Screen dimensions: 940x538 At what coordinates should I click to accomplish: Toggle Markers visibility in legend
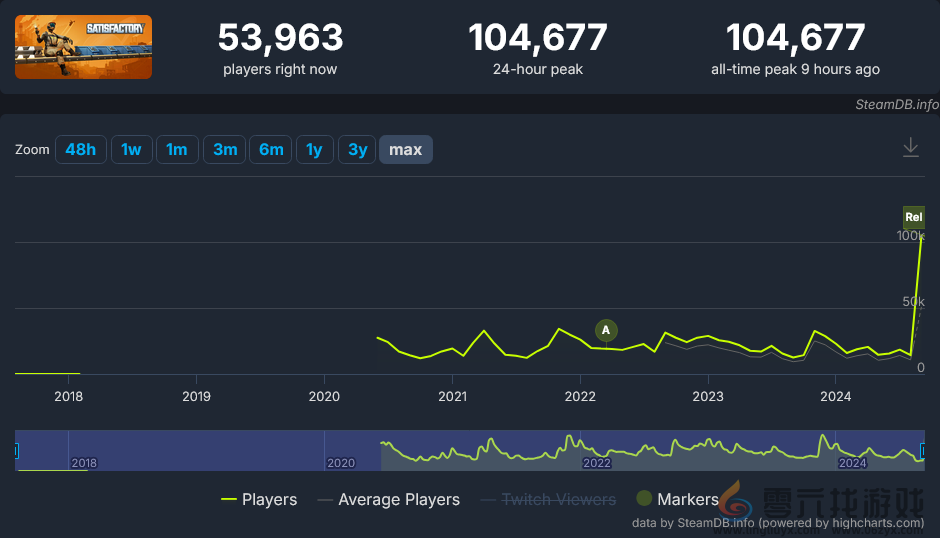point(677,499)
